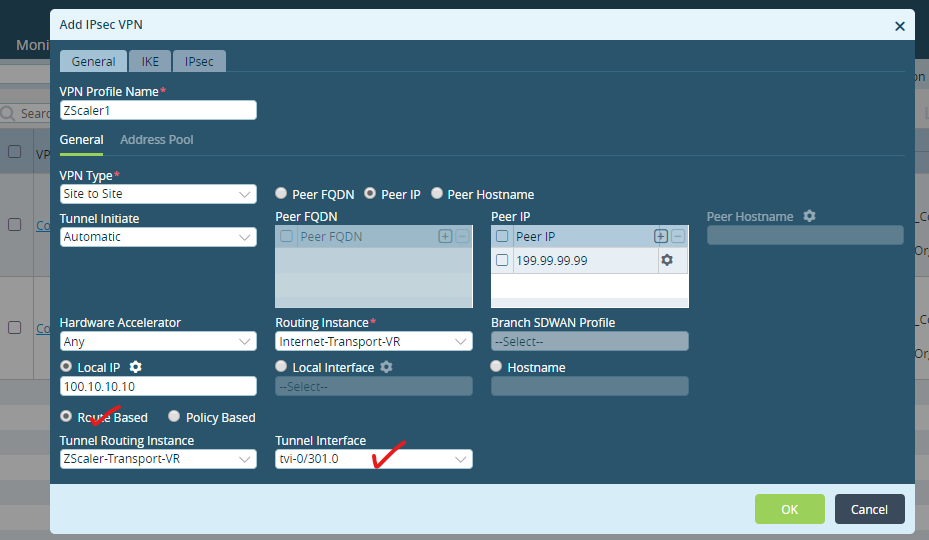Click the Peer Hostname input field
The image size is (929, 540).
coord(805,235)
